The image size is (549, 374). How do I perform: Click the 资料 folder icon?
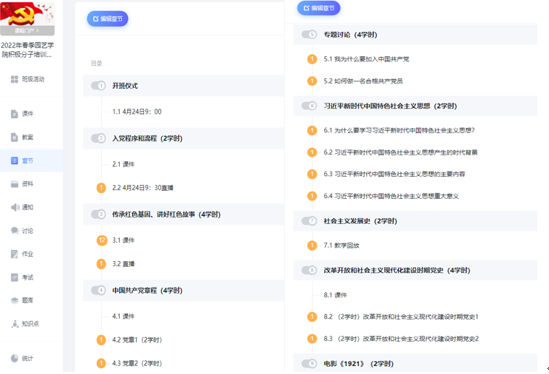(14, 184)
